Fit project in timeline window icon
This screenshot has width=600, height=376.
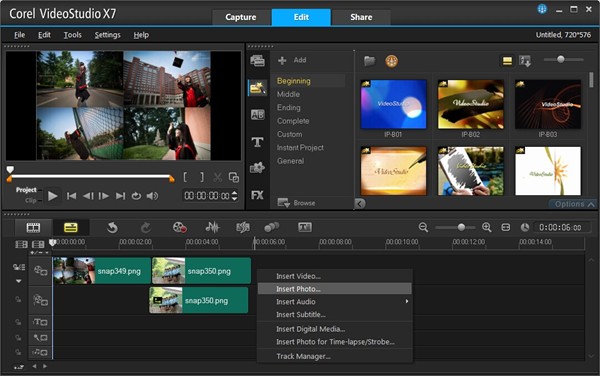(x=505, y=227)
